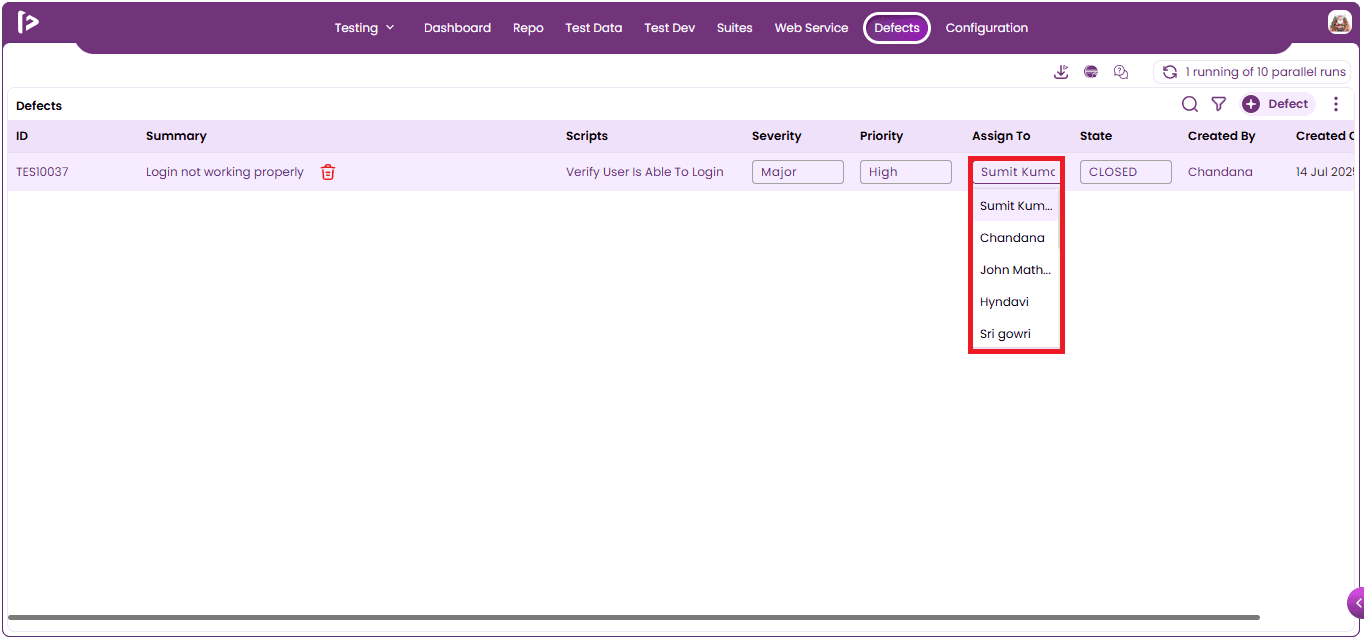This screenshot has width=1364, height=639.
Task: Open the Severity Major dropdown
Action: click(798, 172)
